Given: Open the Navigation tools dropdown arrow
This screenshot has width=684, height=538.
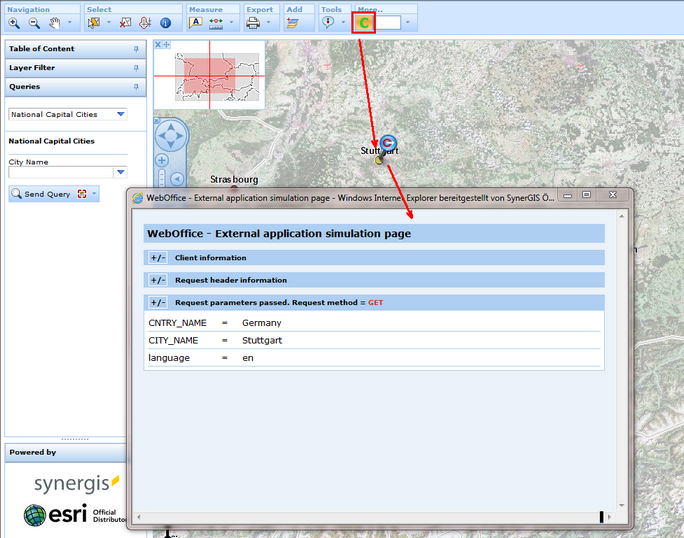Looking at the screenshot, I should [69, 22].
